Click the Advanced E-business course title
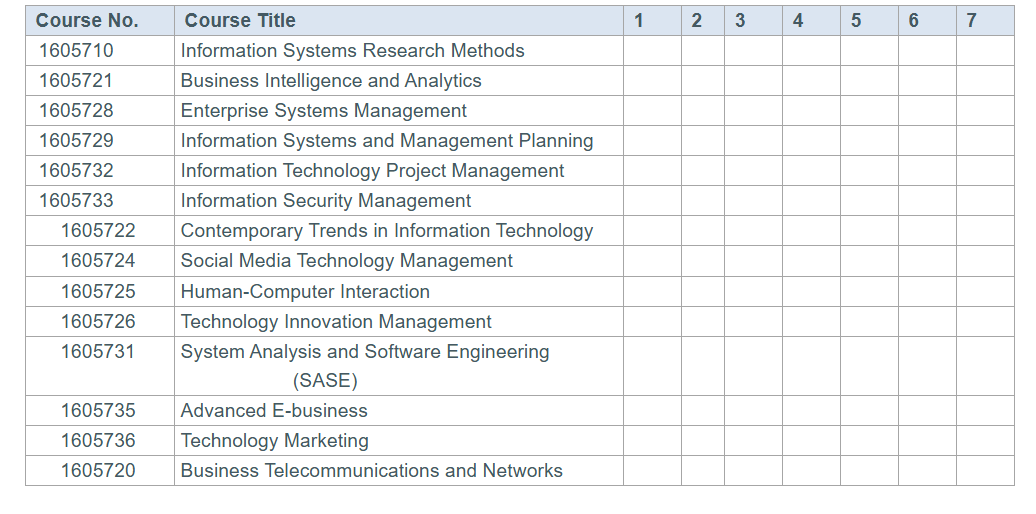The height and width of the screenshot is (514, 1036). [x=274, y=411]
